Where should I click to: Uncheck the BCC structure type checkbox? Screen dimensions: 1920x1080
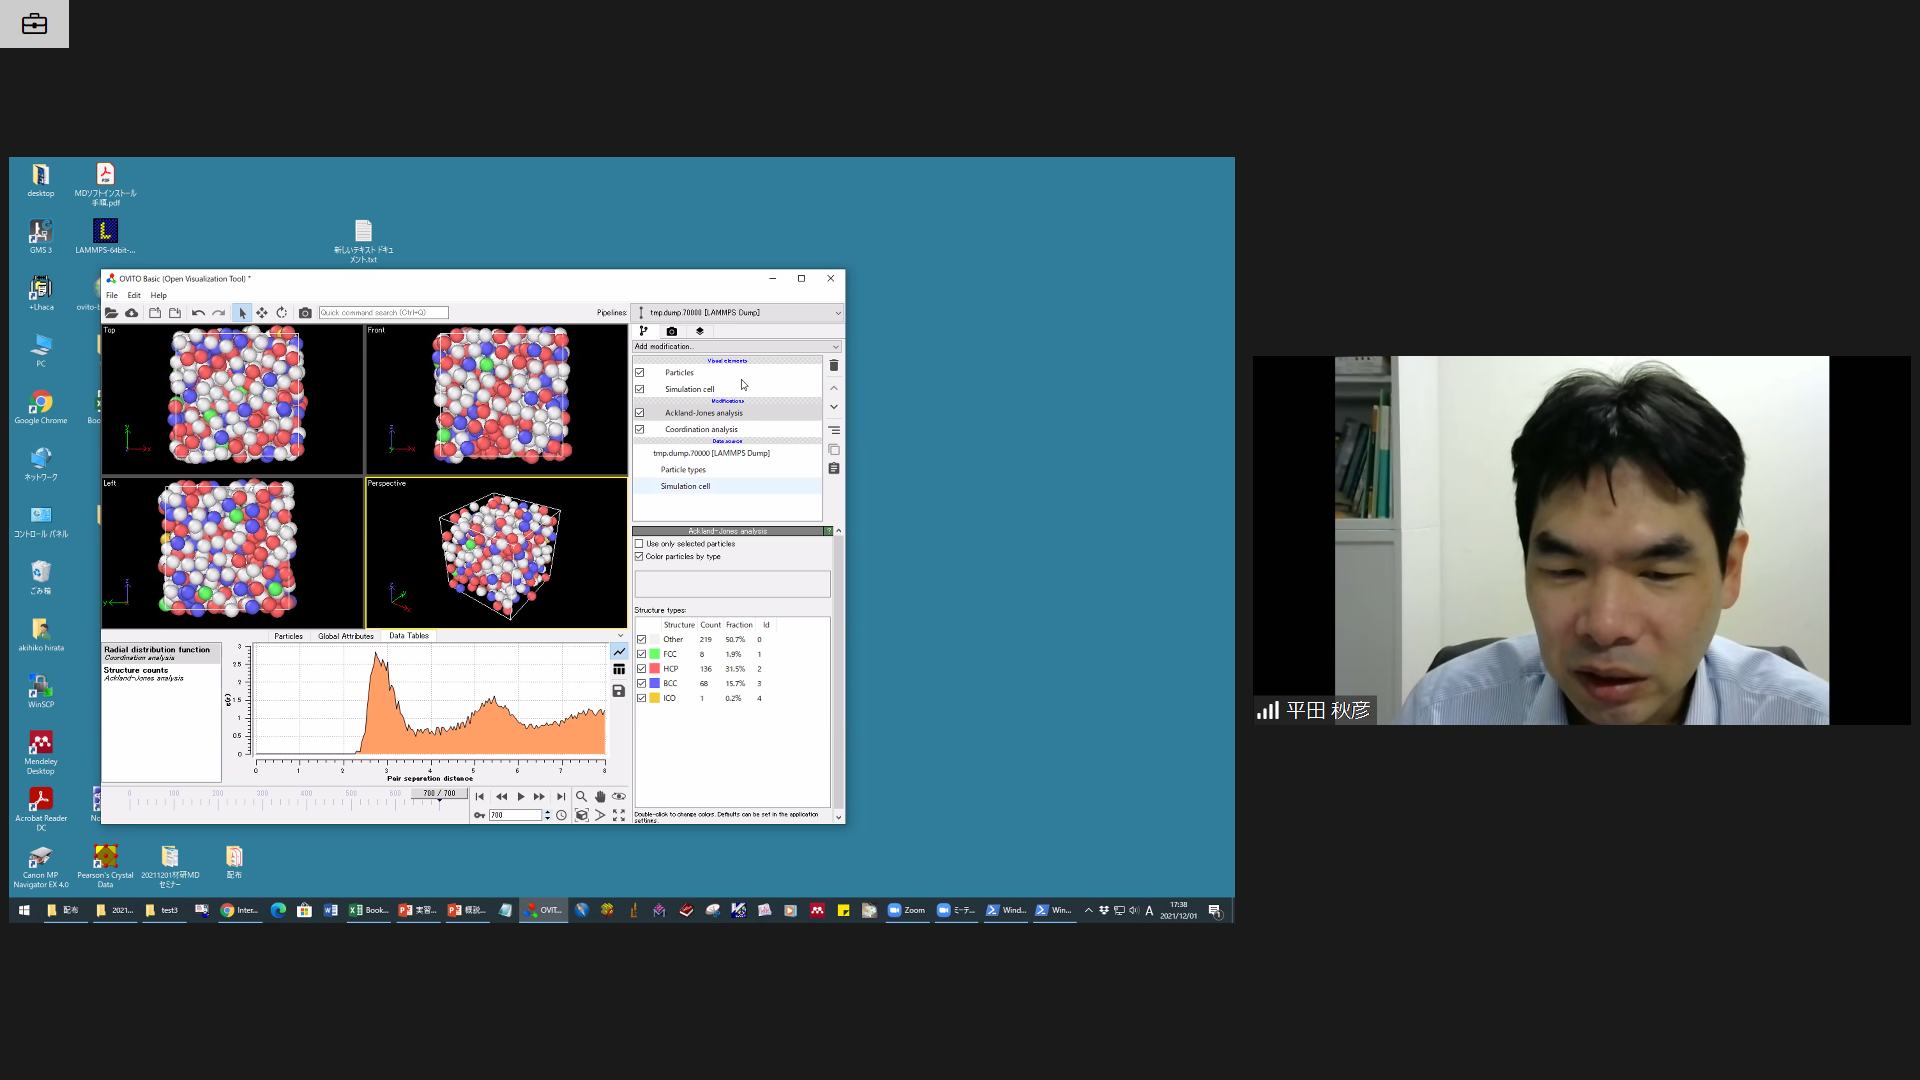(642, 684)
